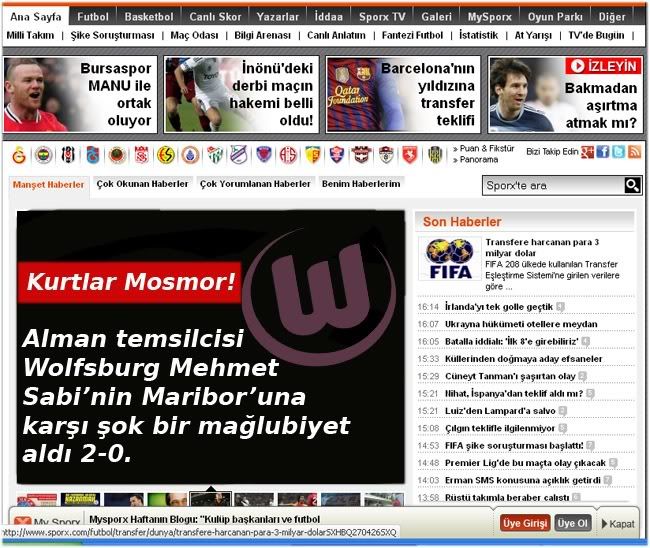Viewport: 650px width, 548px height.
Task: Go to Canlı Skor section
Action: (x=215, y=17)
